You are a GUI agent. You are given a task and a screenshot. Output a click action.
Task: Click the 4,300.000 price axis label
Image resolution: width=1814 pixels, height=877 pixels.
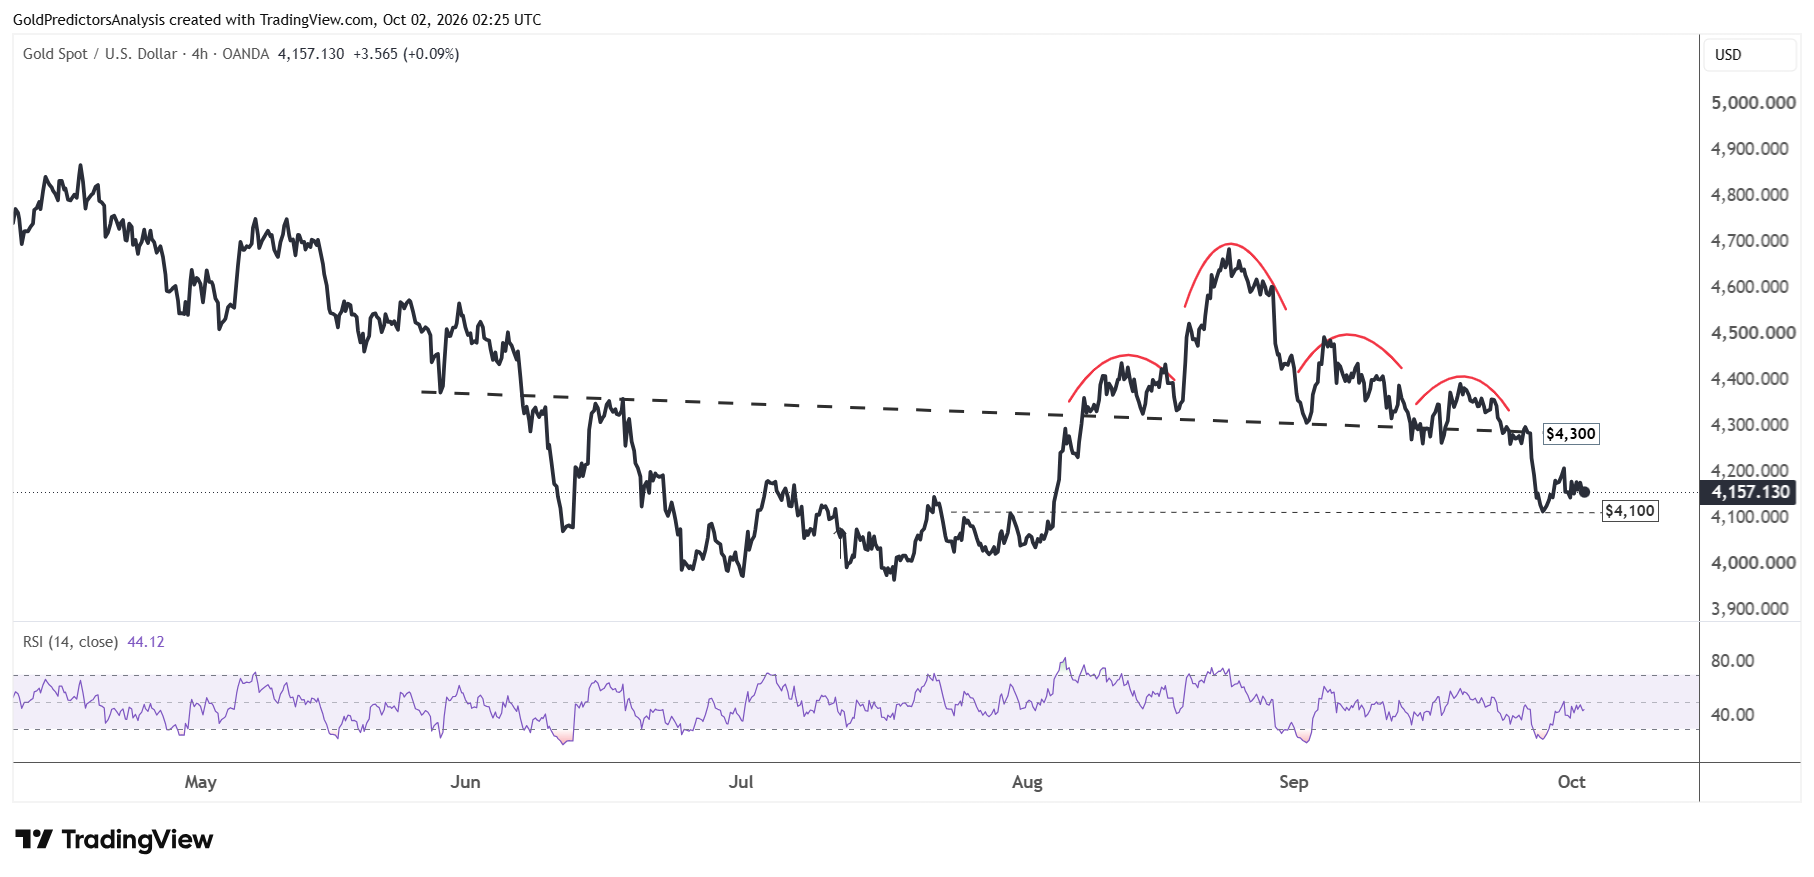[1750, 425]
